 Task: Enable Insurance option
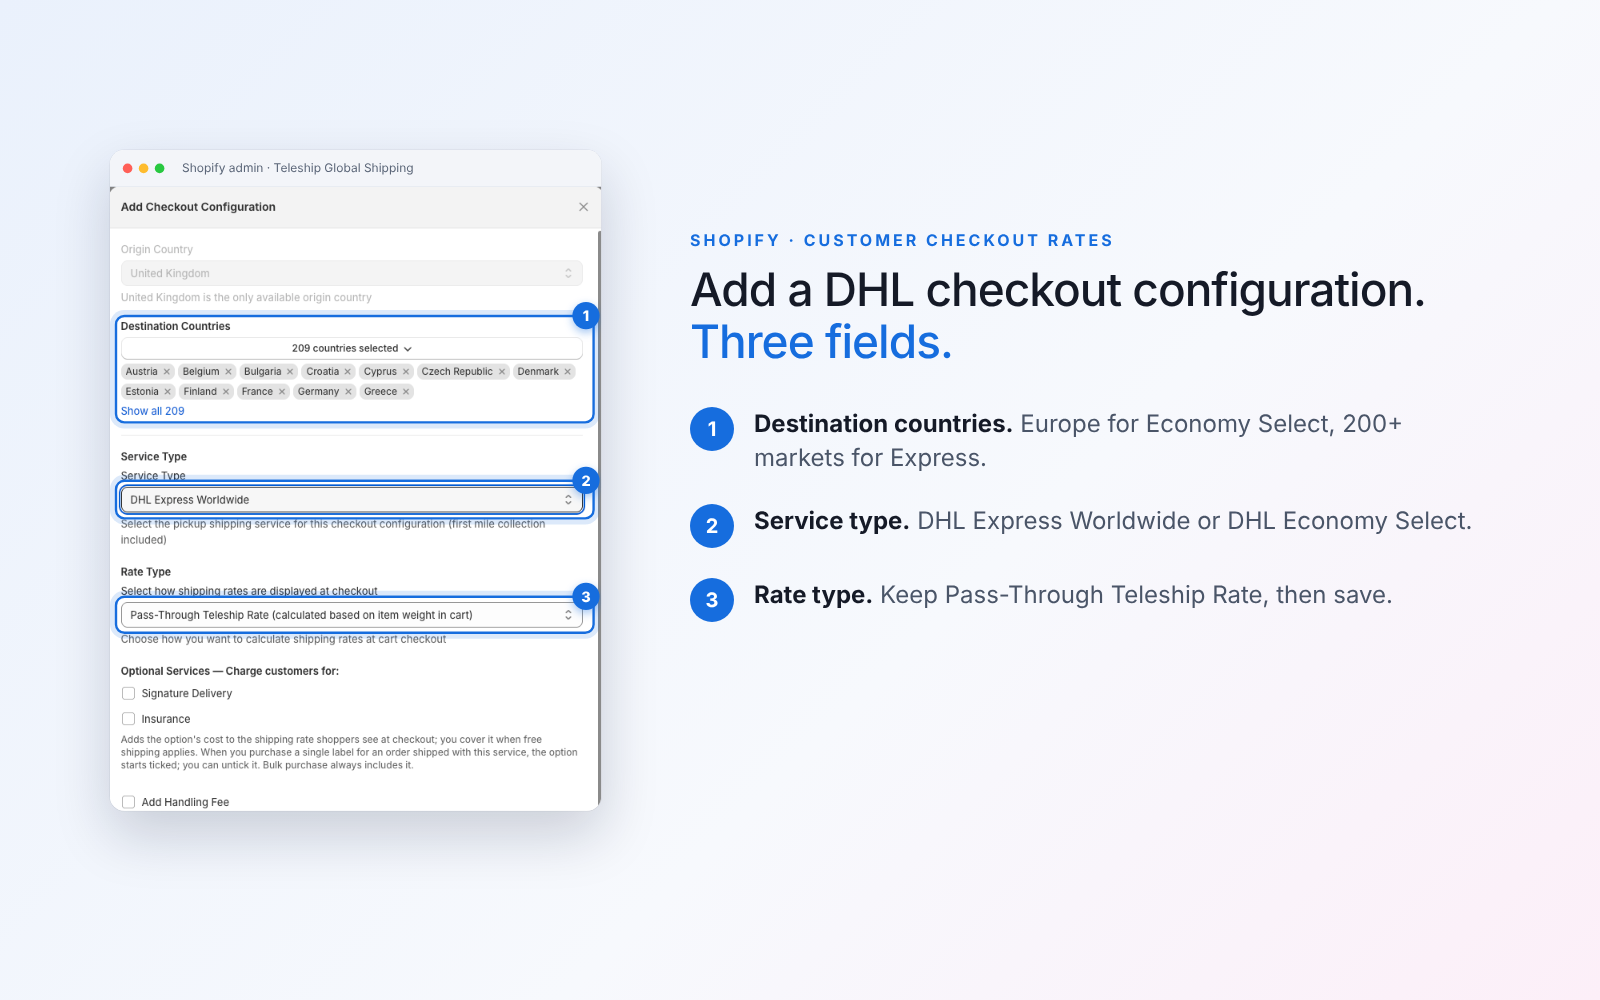(128, 719)
